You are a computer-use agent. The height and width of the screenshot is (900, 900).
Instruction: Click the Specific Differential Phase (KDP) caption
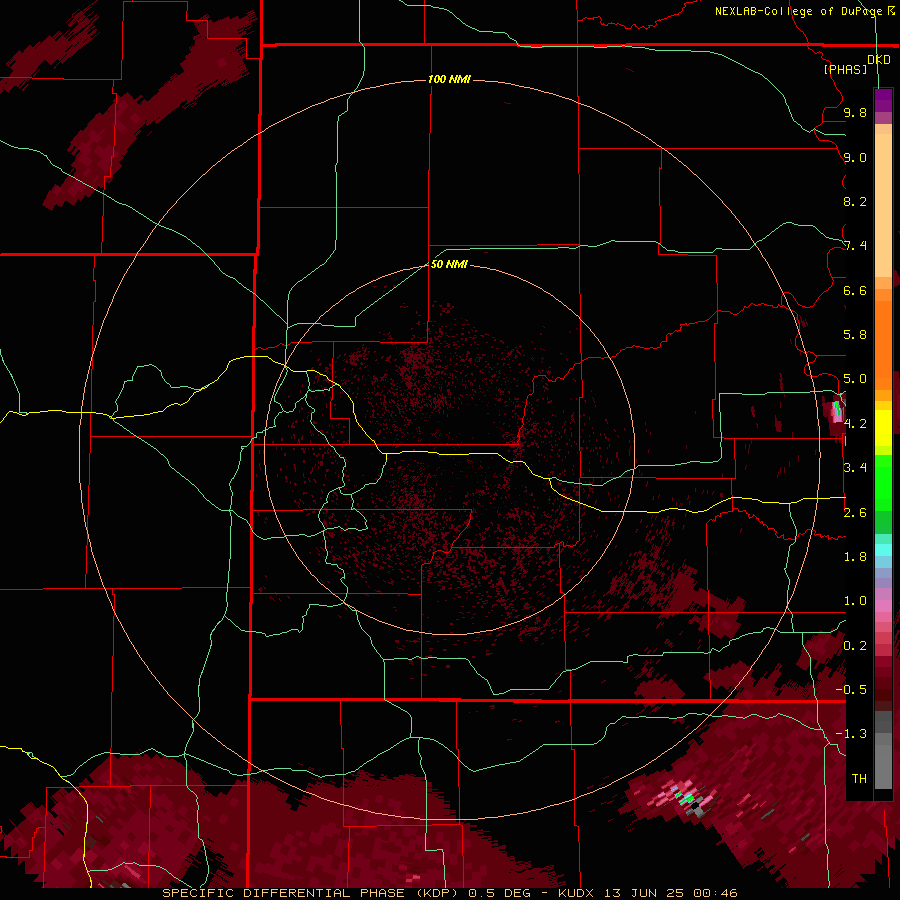point(313,893)
